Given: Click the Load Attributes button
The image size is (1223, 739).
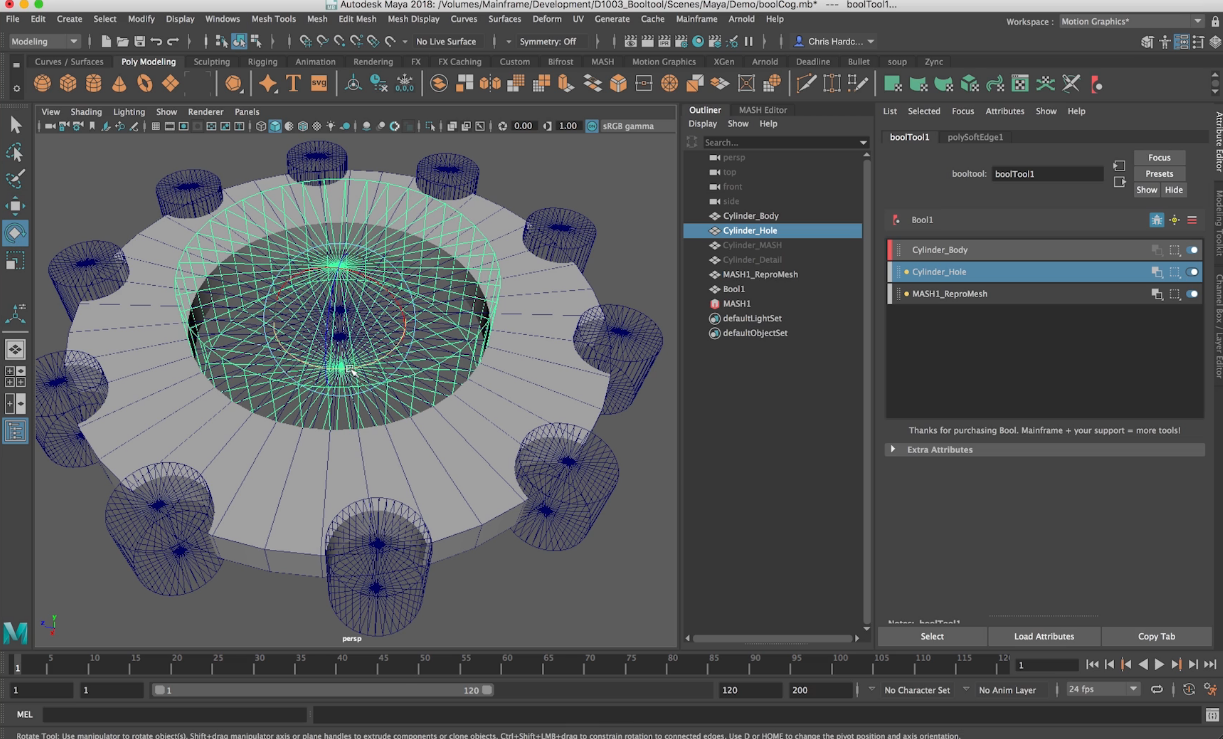Looking at the screenshot, I should point(1043,636).
